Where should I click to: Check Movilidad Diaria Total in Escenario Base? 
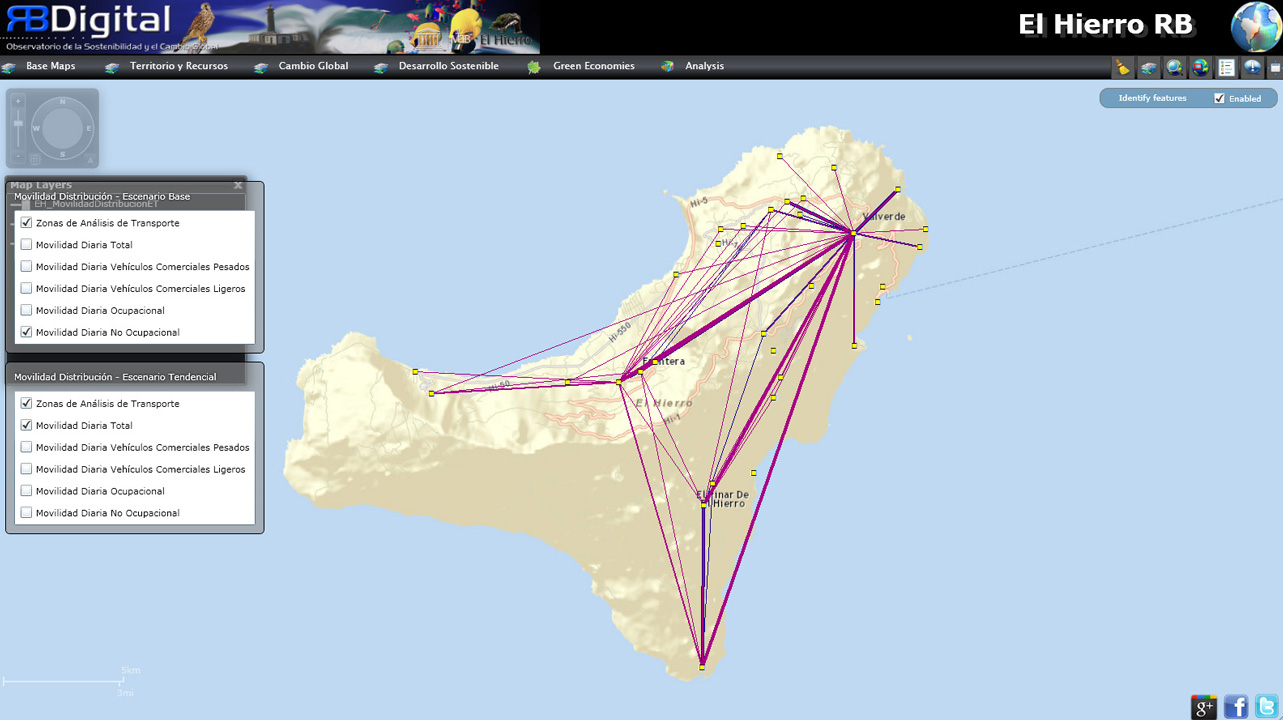point(26,245)
